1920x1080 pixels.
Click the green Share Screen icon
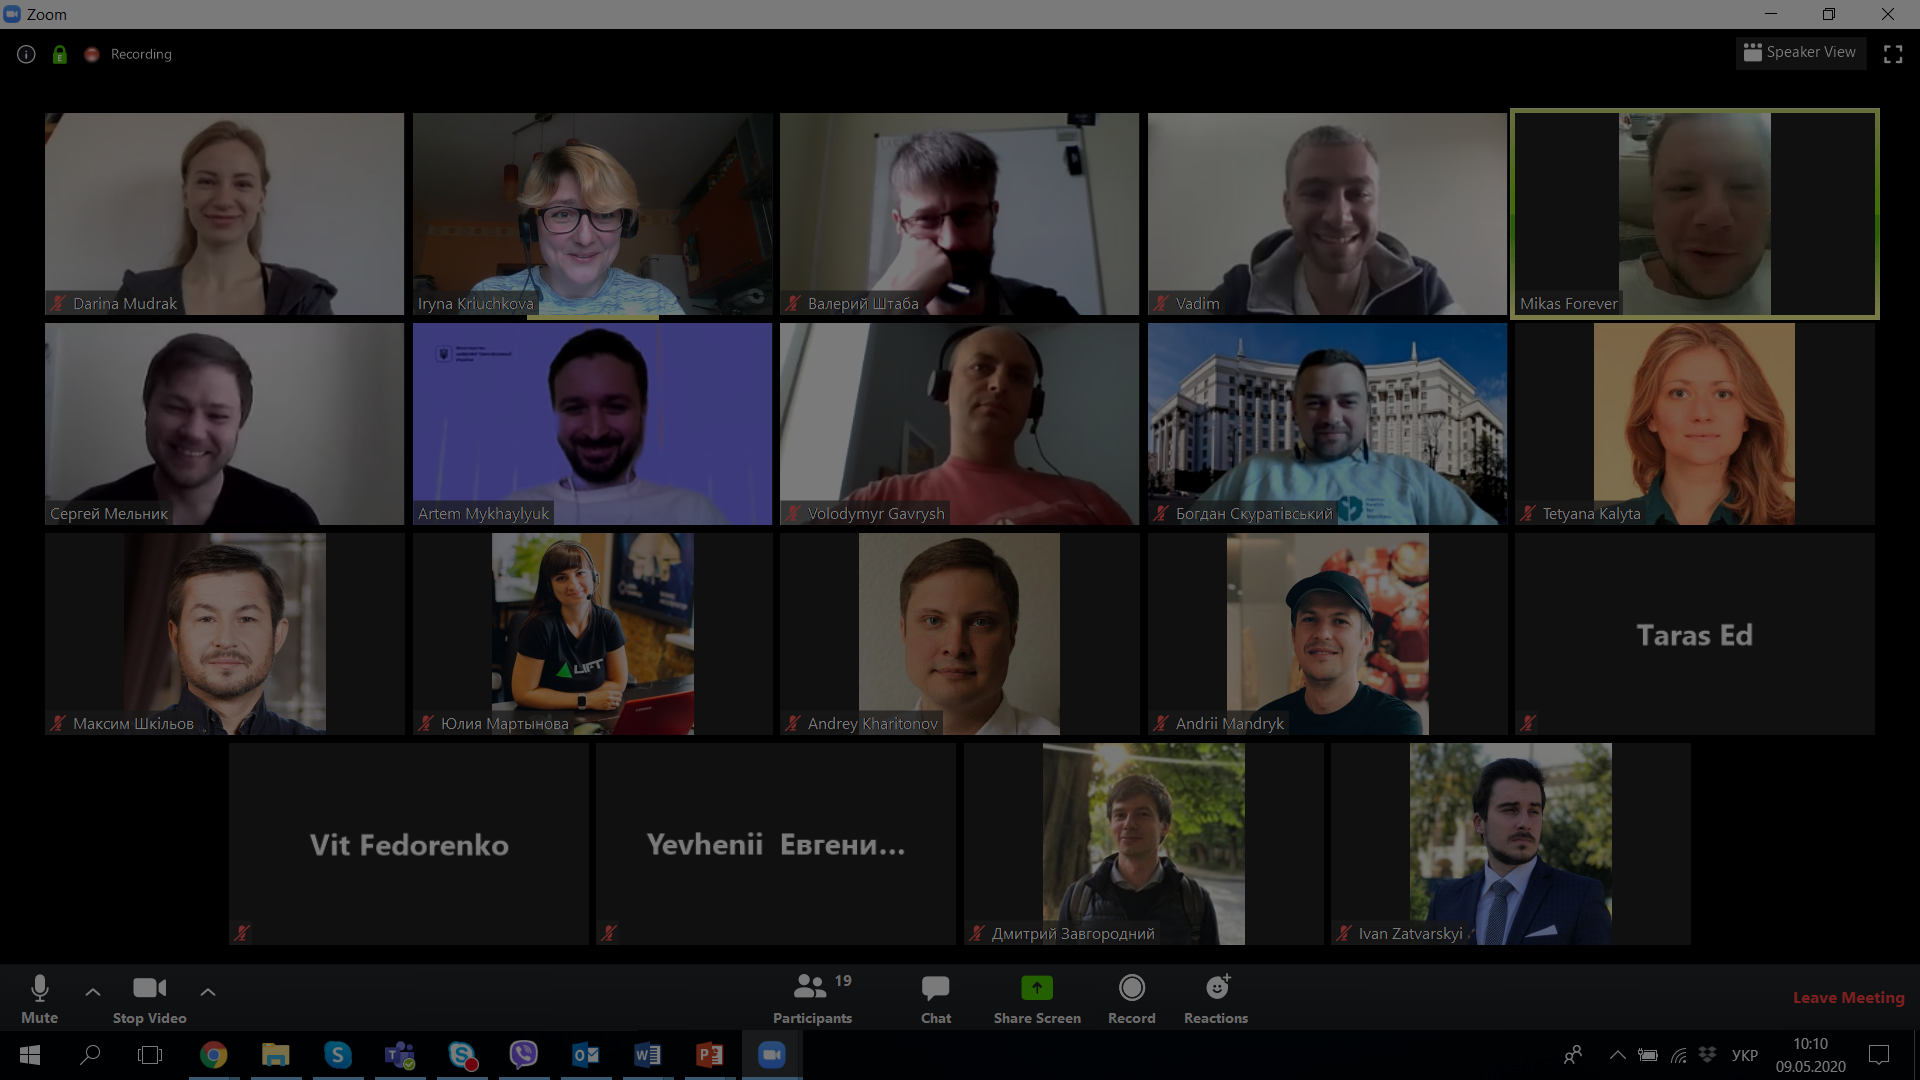pyautogui.click(x=1037, y=988)
